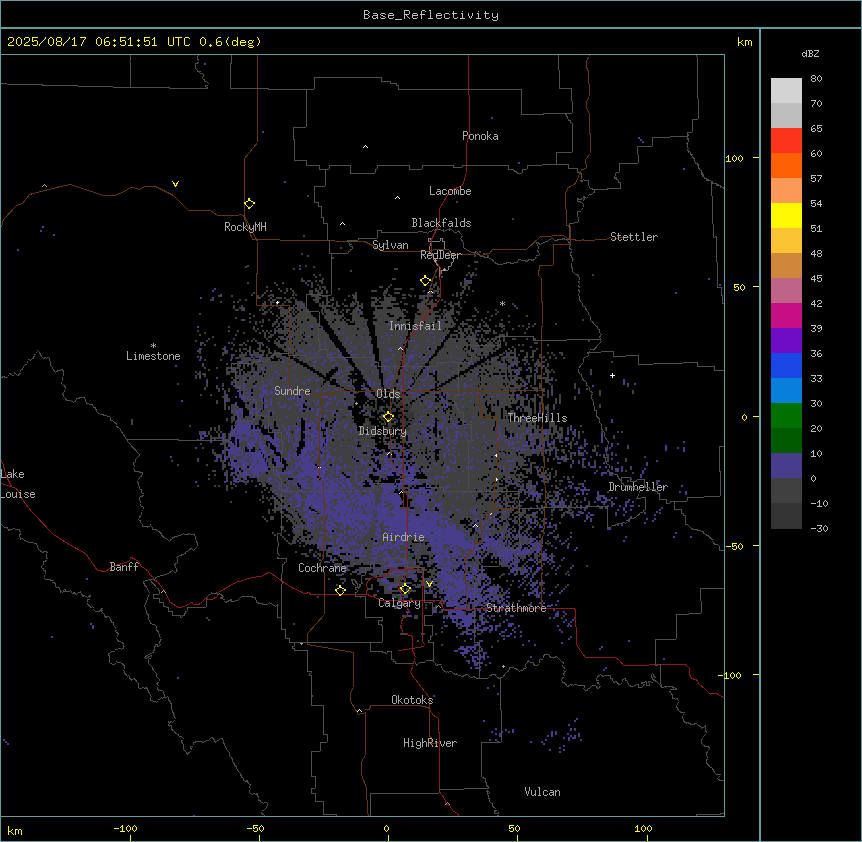Select the orange 57-60 dBZ legend swatch
The height and width of the screenshot is (842, 862).
pyautogui.click(x=786, y=165)
